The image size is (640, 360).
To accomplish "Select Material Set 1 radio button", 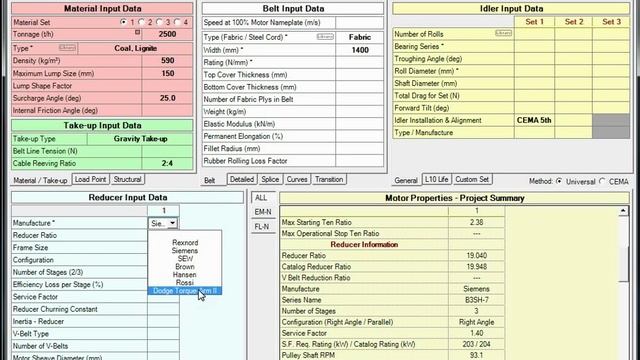I will tap(123, 22).
